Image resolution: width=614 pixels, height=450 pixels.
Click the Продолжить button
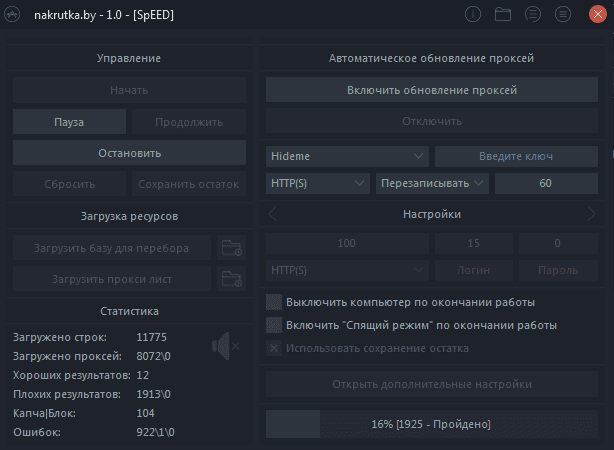click(189, 122)
